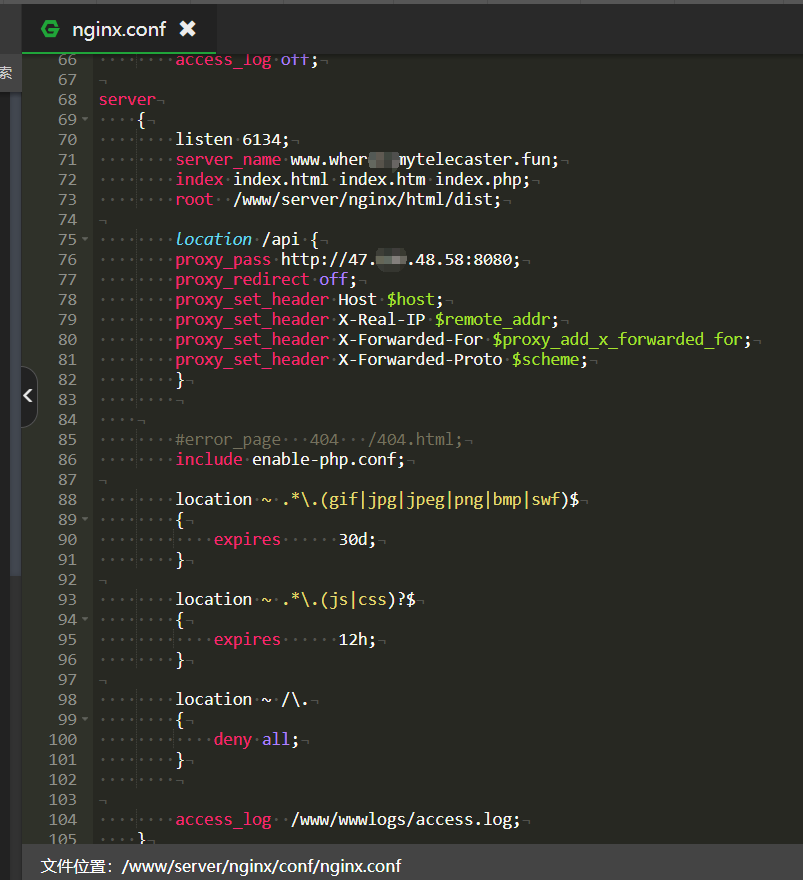Viewport: 803px width, 880px height.
Task: Click the commented '#error_page' line 85
Action: (319, 439)
